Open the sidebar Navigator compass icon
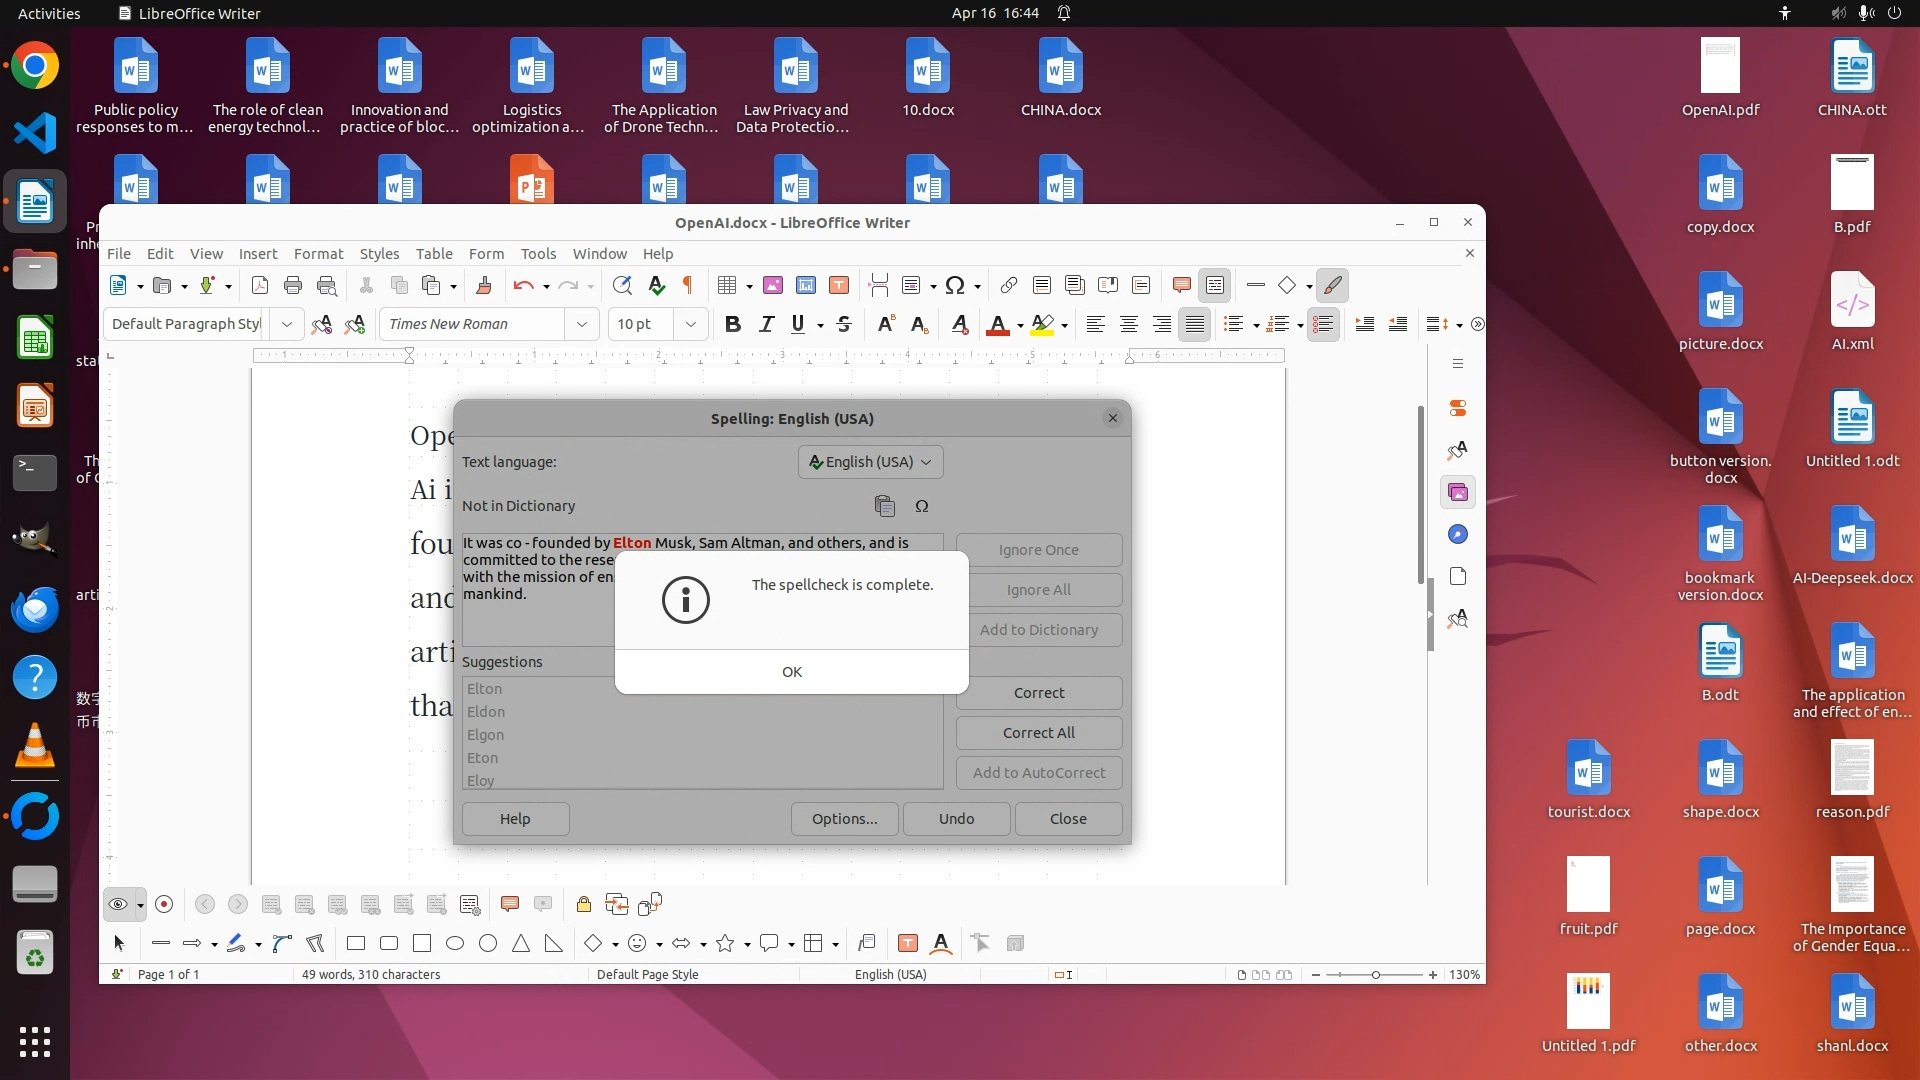The height and width of the screenshot is (1080, 1920). click(1458, 534)
